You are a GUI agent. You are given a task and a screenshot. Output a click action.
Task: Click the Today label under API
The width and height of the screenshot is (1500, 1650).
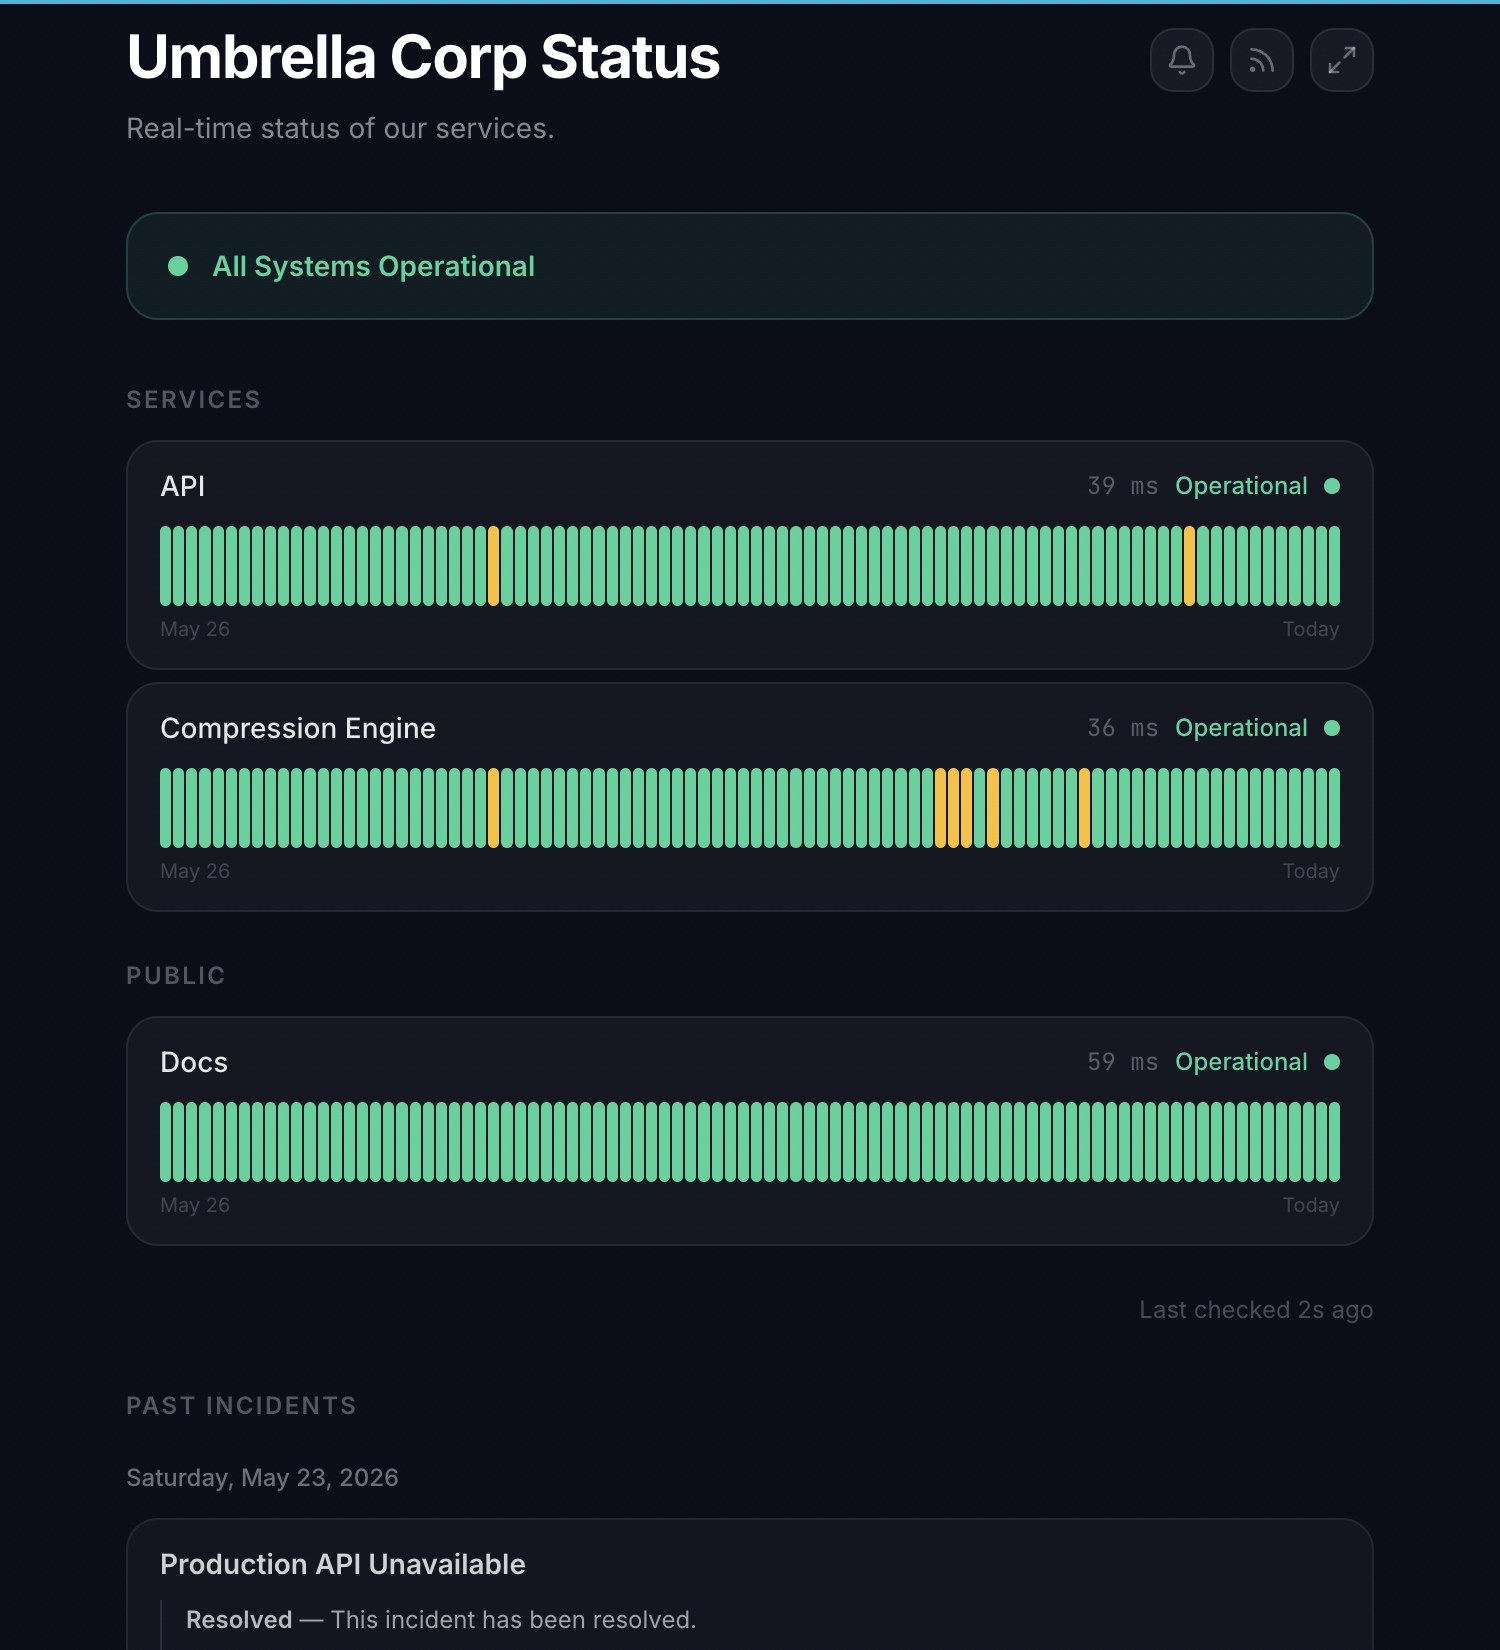[x=1311, y=629]
